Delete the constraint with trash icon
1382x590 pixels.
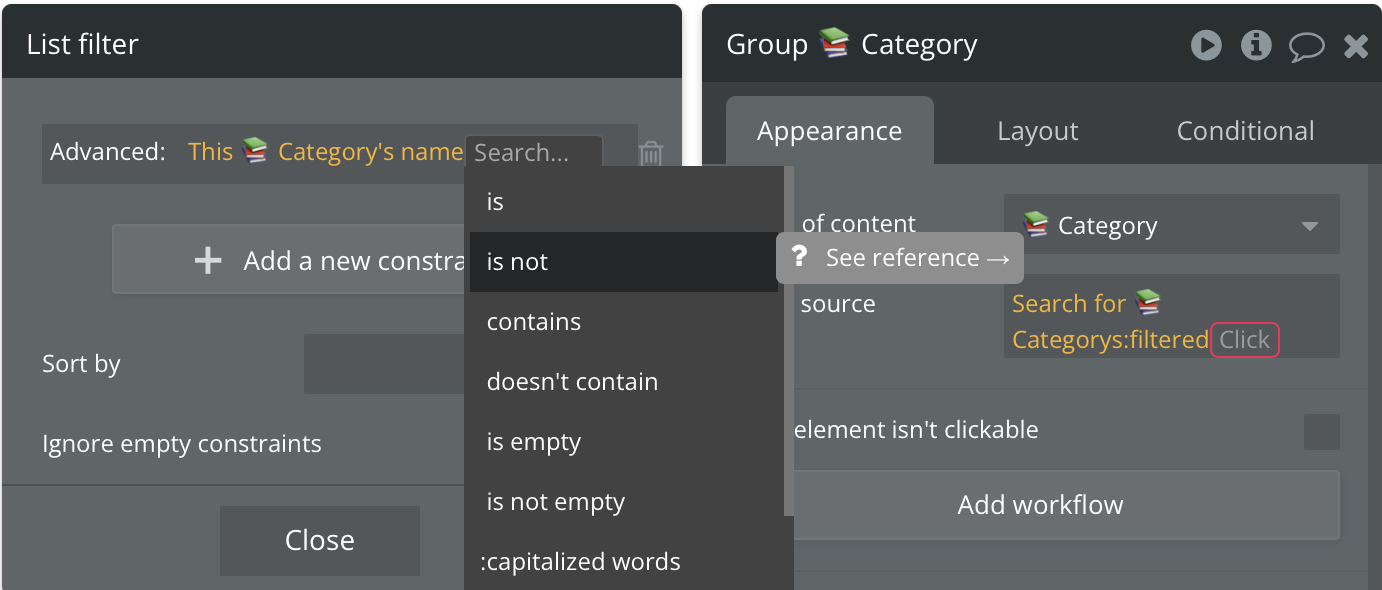point(651,153)
